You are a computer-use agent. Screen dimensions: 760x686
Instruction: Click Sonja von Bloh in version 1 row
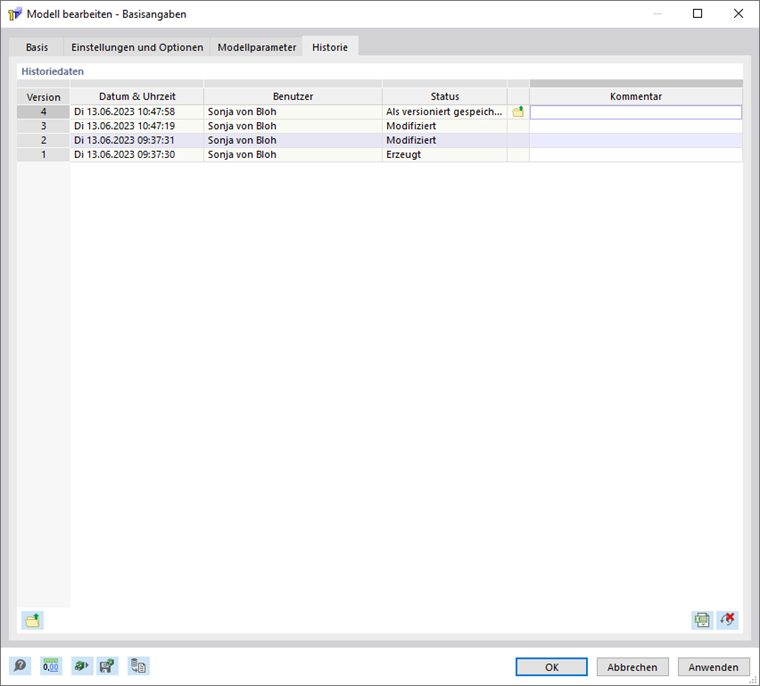[293, 155]
